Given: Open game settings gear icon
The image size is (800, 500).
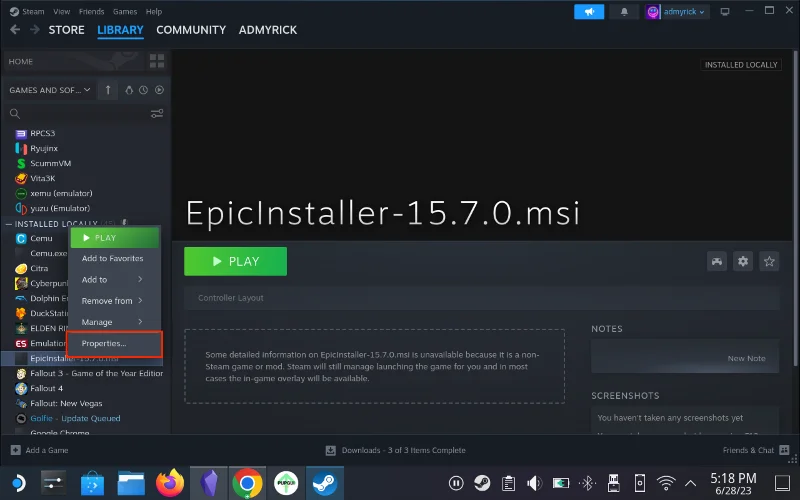Looking at the screenshot, I should click(x=743, y=262).
